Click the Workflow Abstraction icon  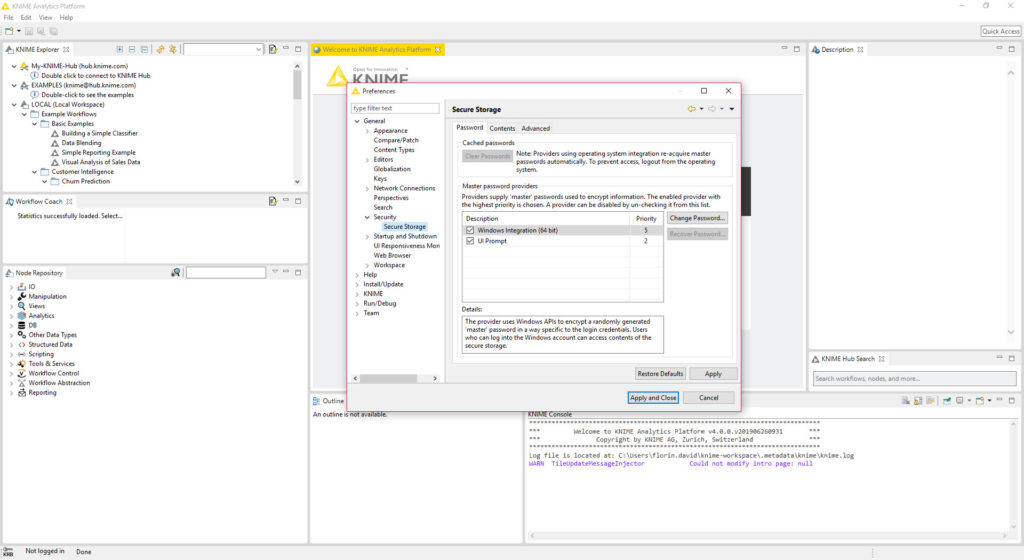[x=22, y=382]
